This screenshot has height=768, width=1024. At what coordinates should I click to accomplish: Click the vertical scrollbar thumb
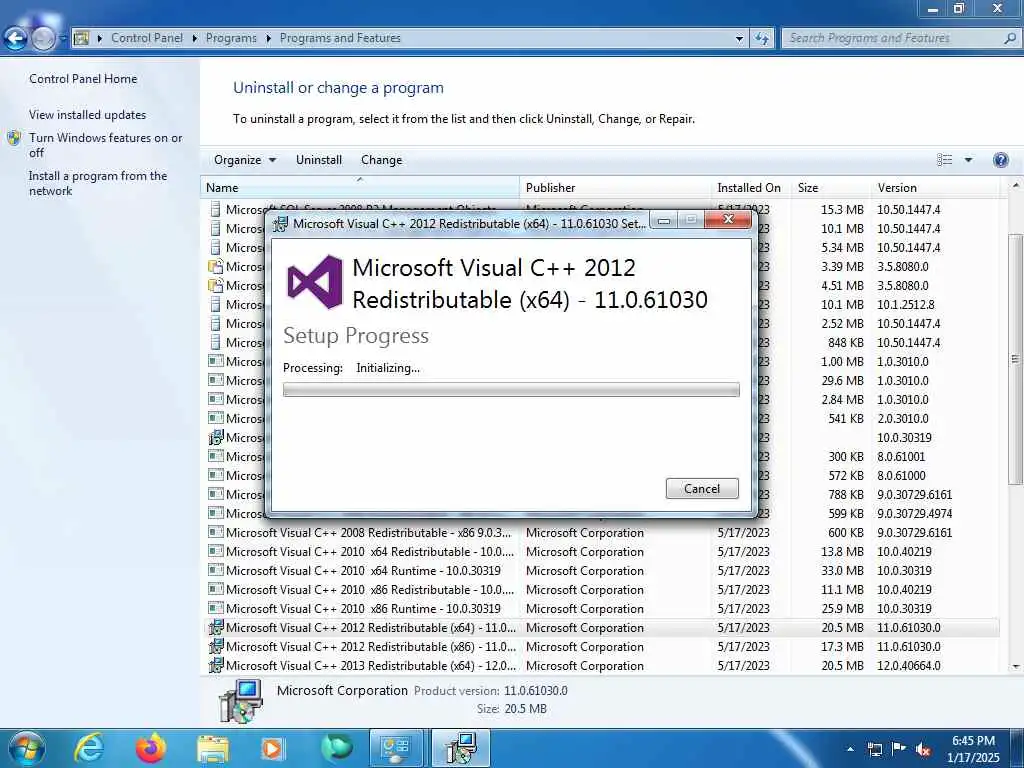(1015, 358)
